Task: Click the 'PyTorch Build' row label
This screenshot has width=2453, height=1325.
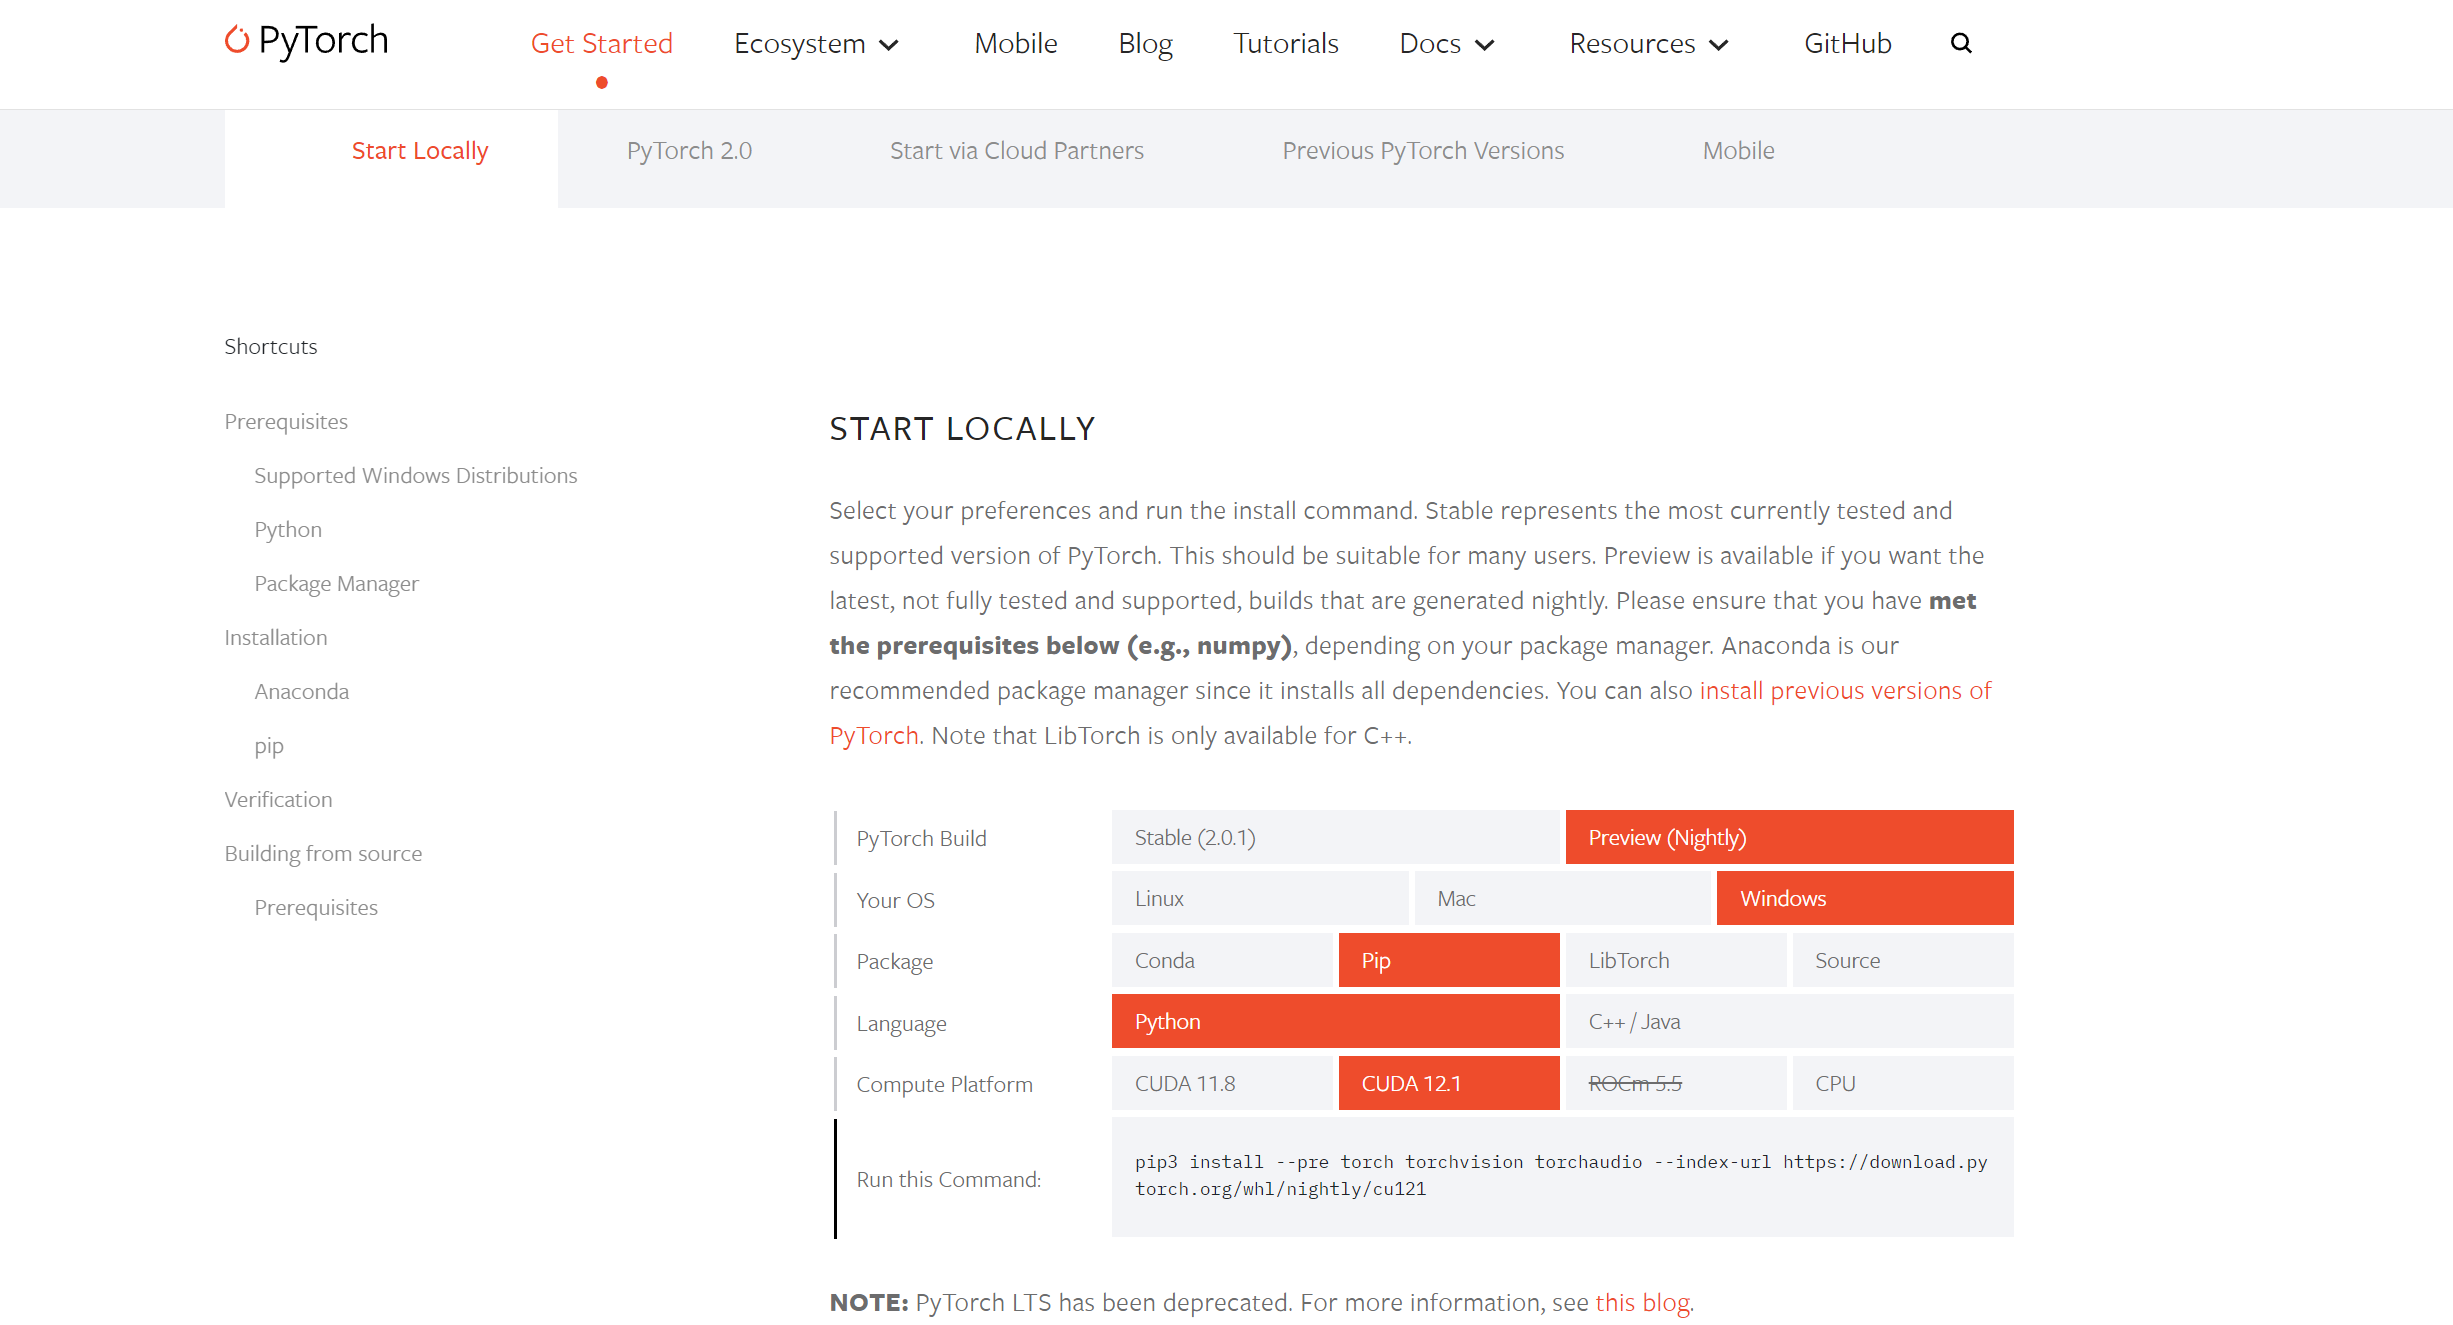Action: (x=921, y=838)
